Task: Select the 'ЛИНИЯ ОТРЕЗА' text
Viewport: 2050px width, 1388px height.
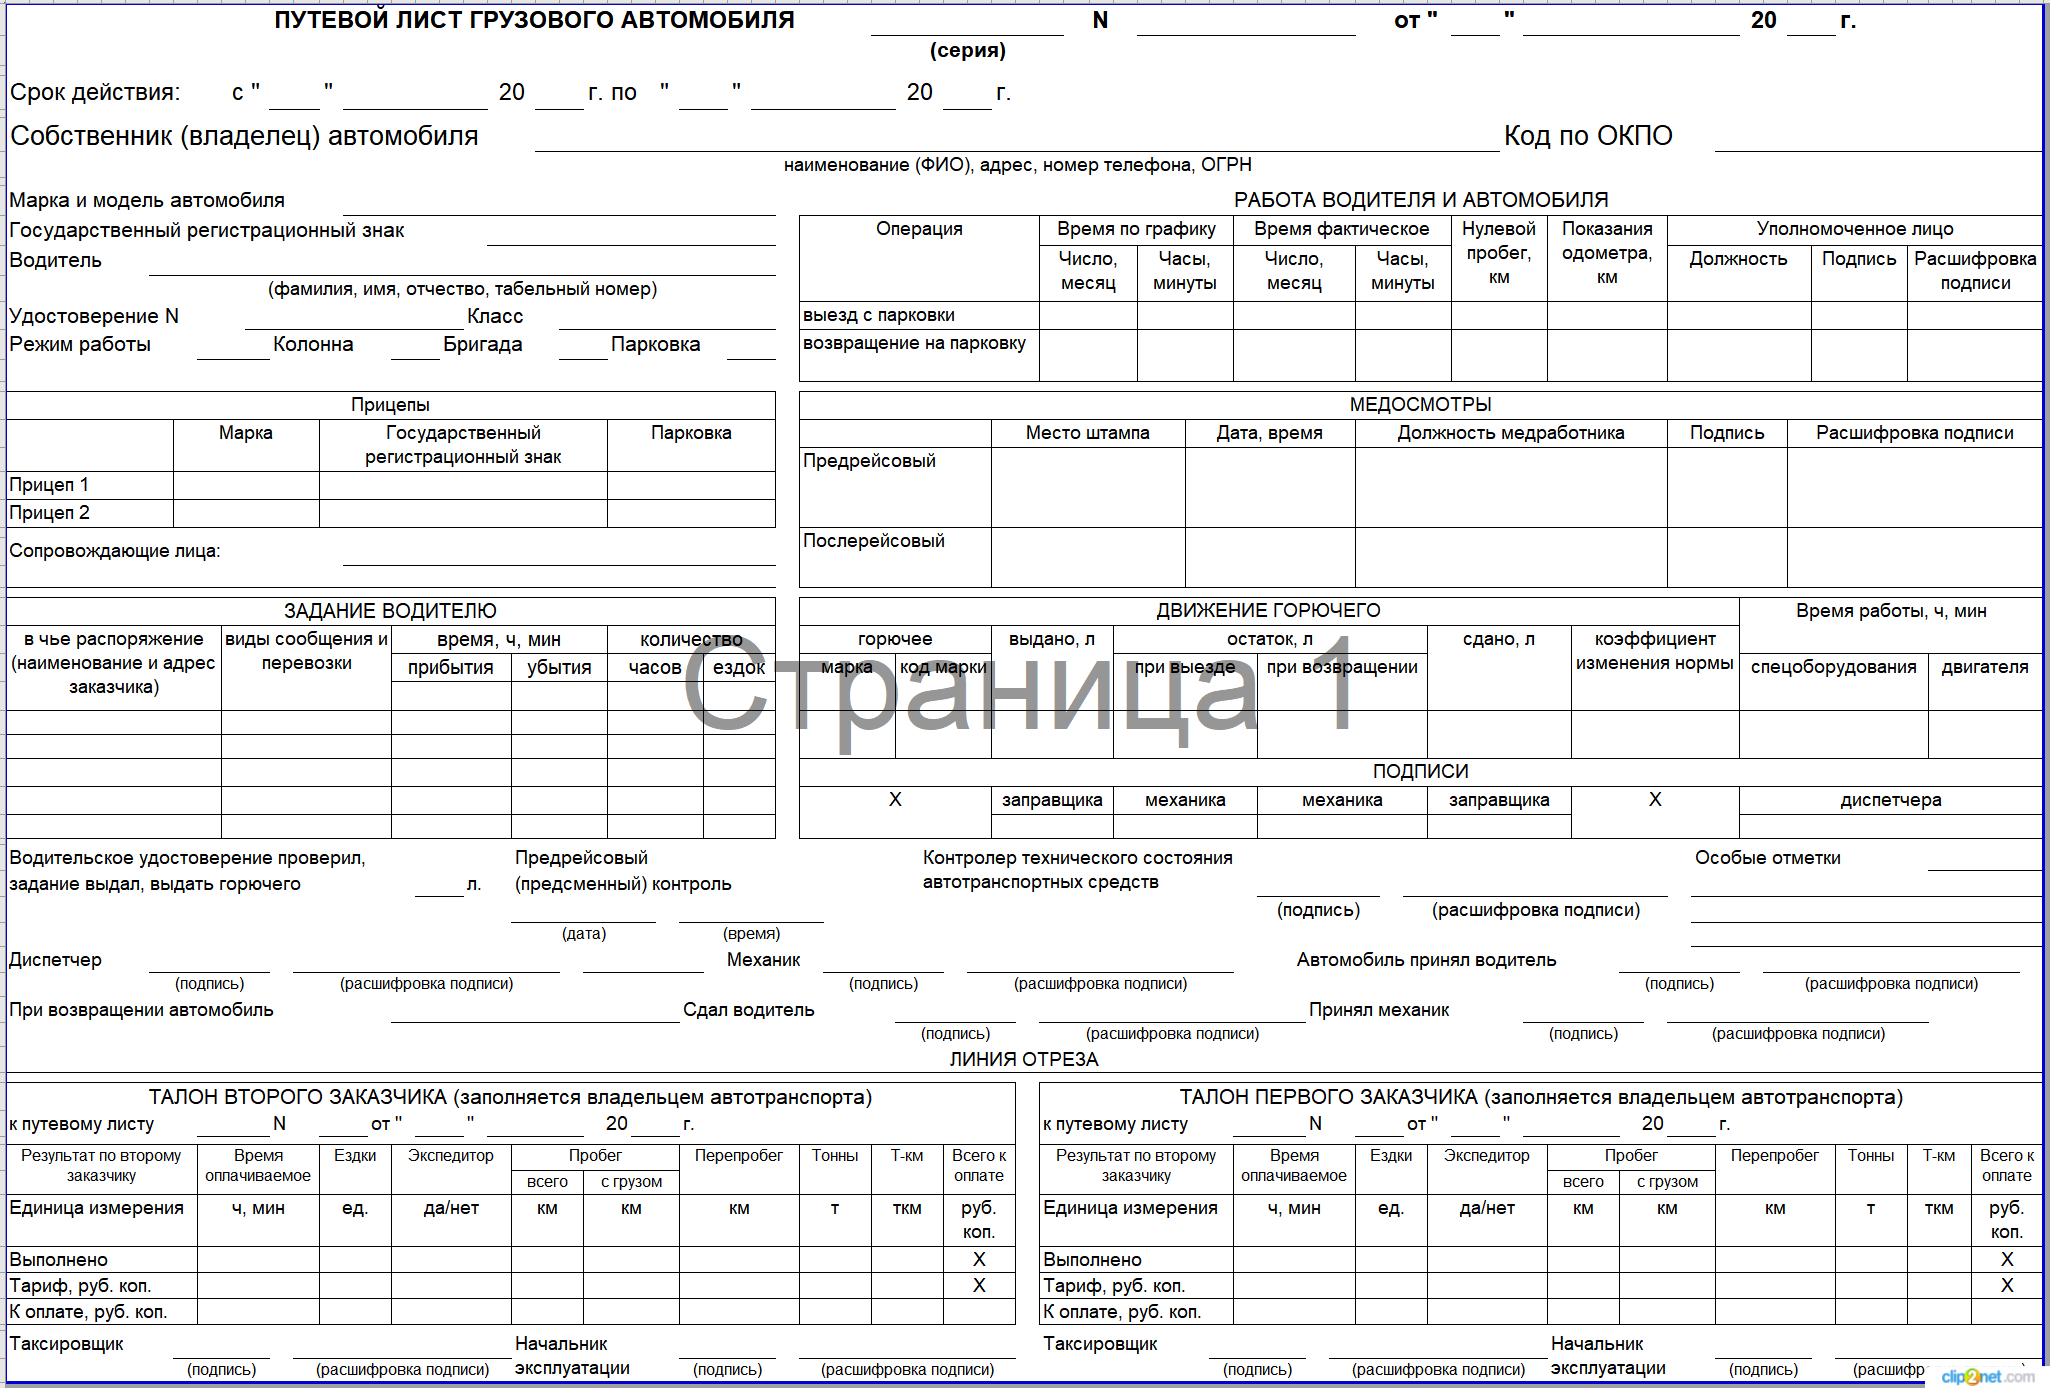Action: click(x=1024, y=1060)
